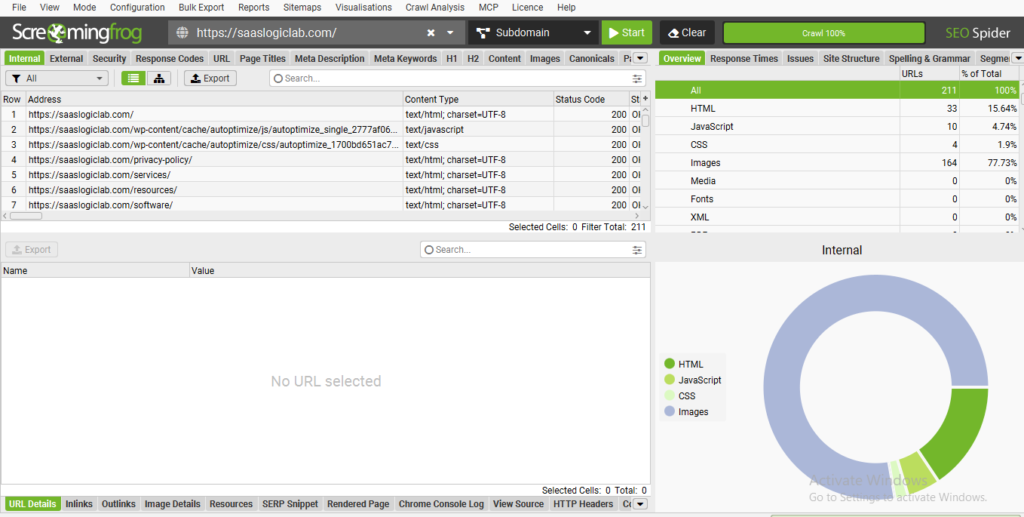Screen dimensions: 1024x517
Task: Open the Bulk Export menu
Action: [201, 7]
